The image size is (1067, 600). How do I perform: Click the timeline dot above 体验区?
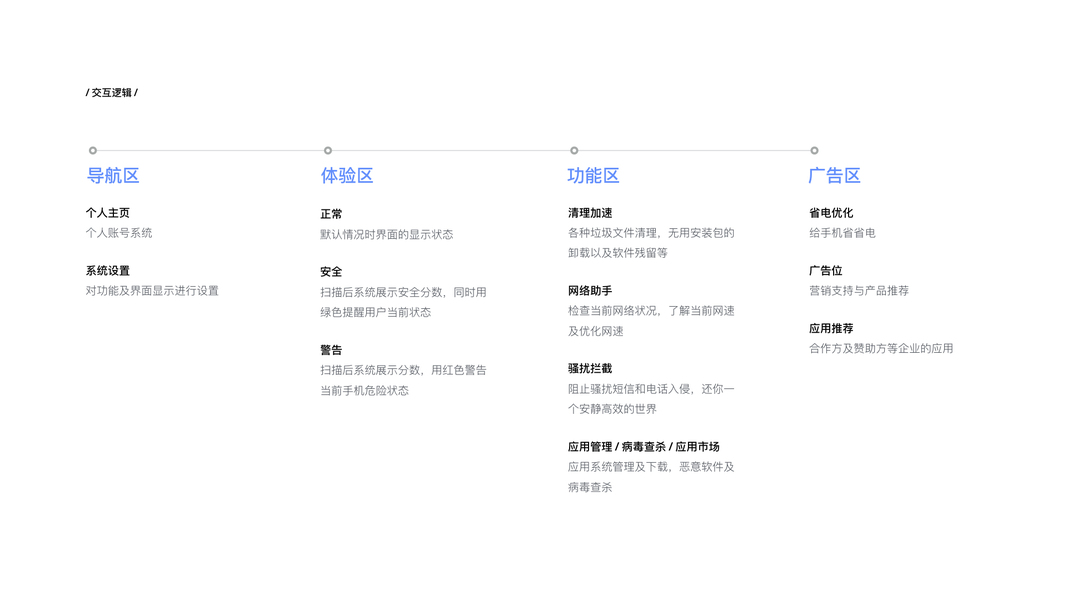point(328,150)
